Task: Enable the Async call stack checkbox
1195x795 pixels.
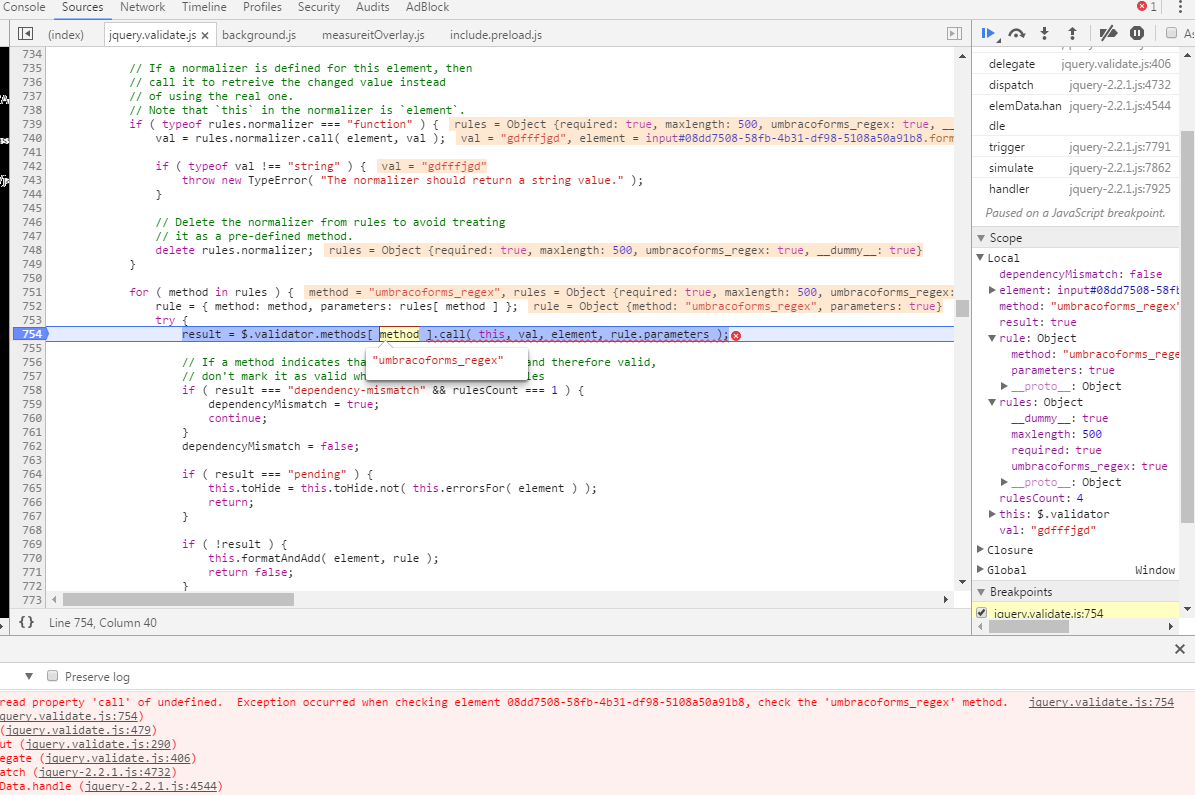Action: [1171, 34]
